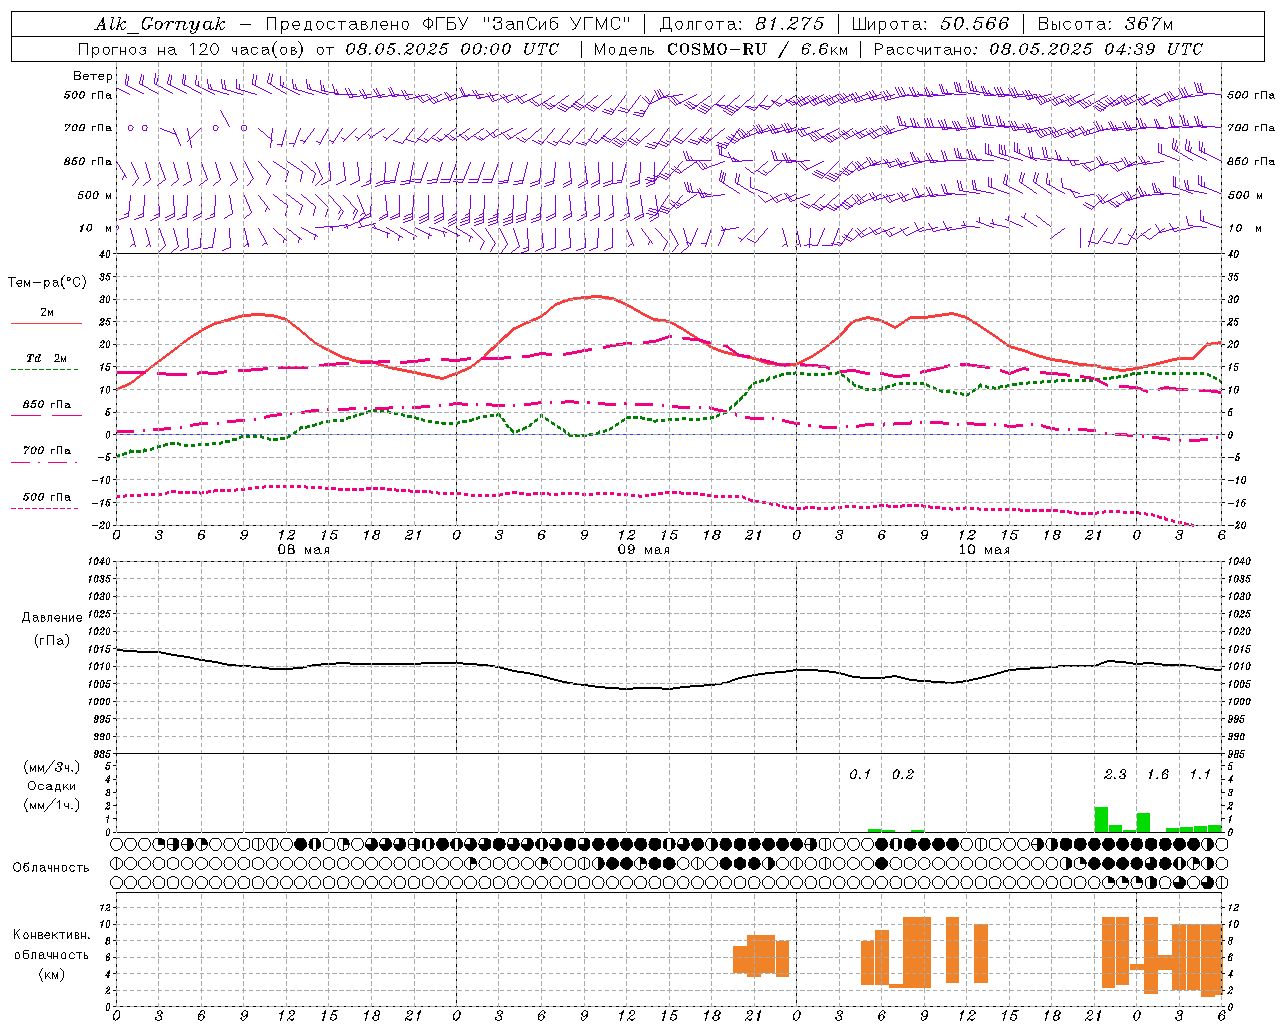
Task: Click the 09 мая date label
Action: (x=644, y=550)
